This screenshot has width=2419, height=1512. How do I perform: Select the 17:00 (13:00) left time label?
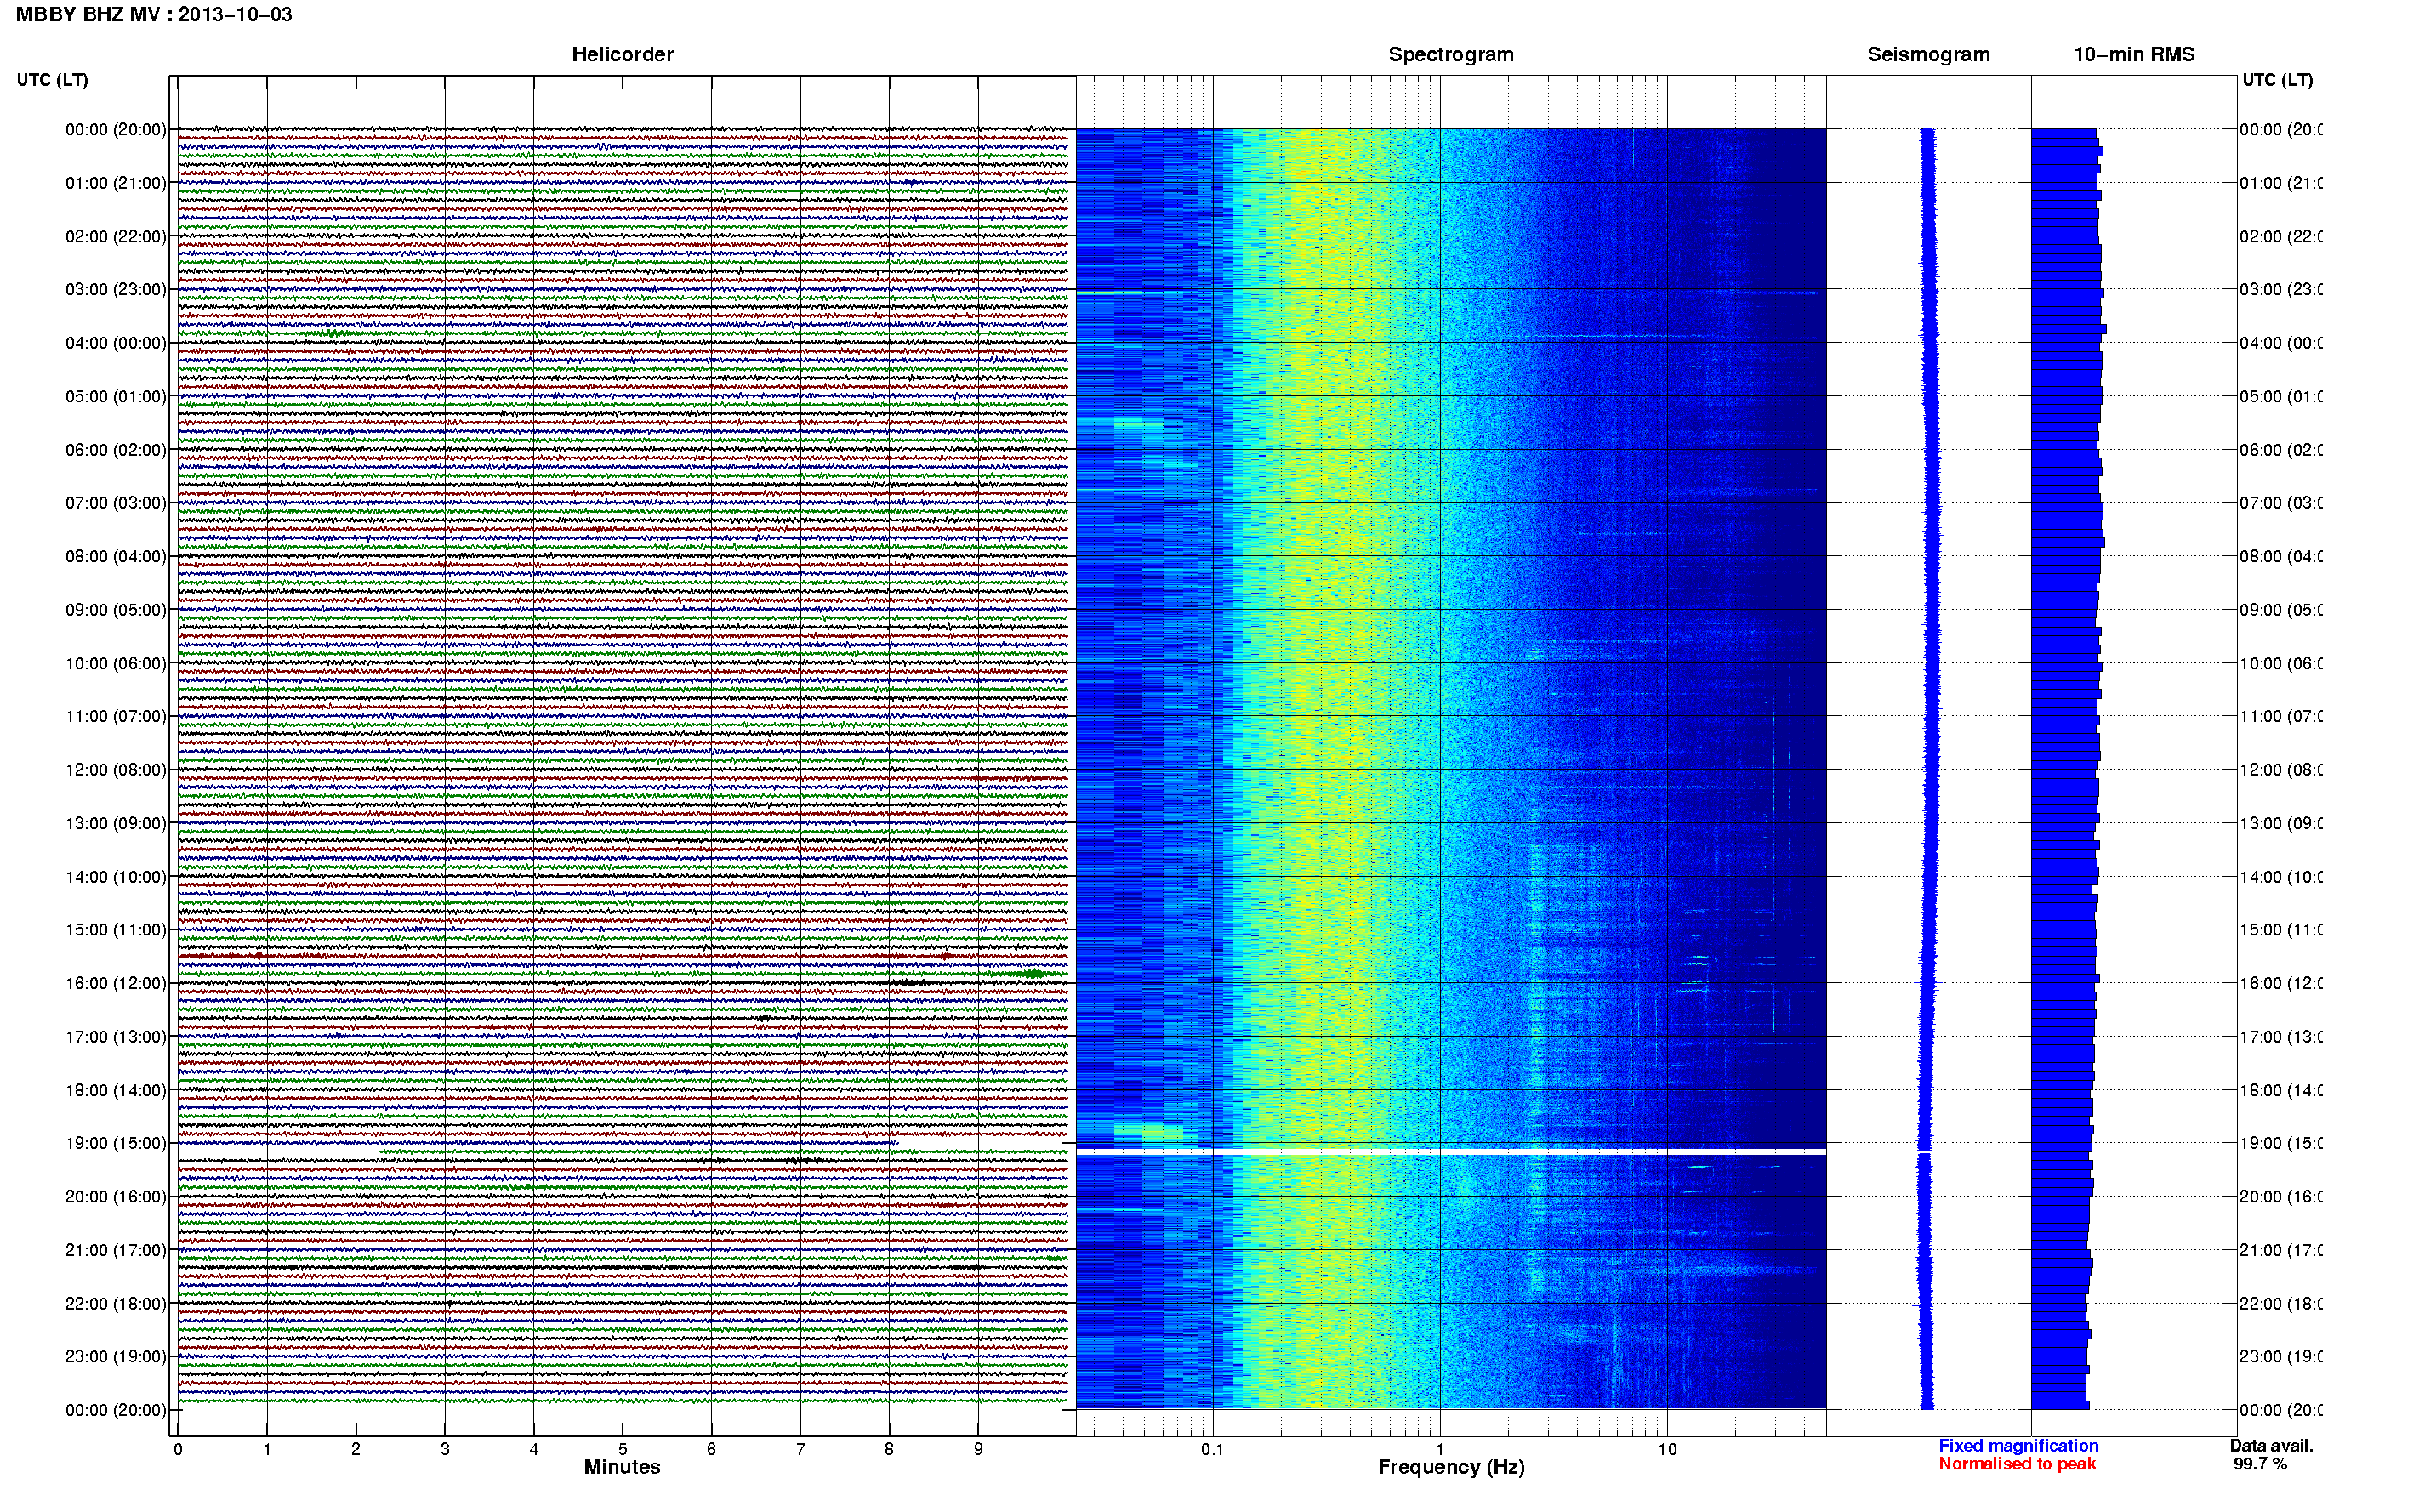(x=116, y=1037)
